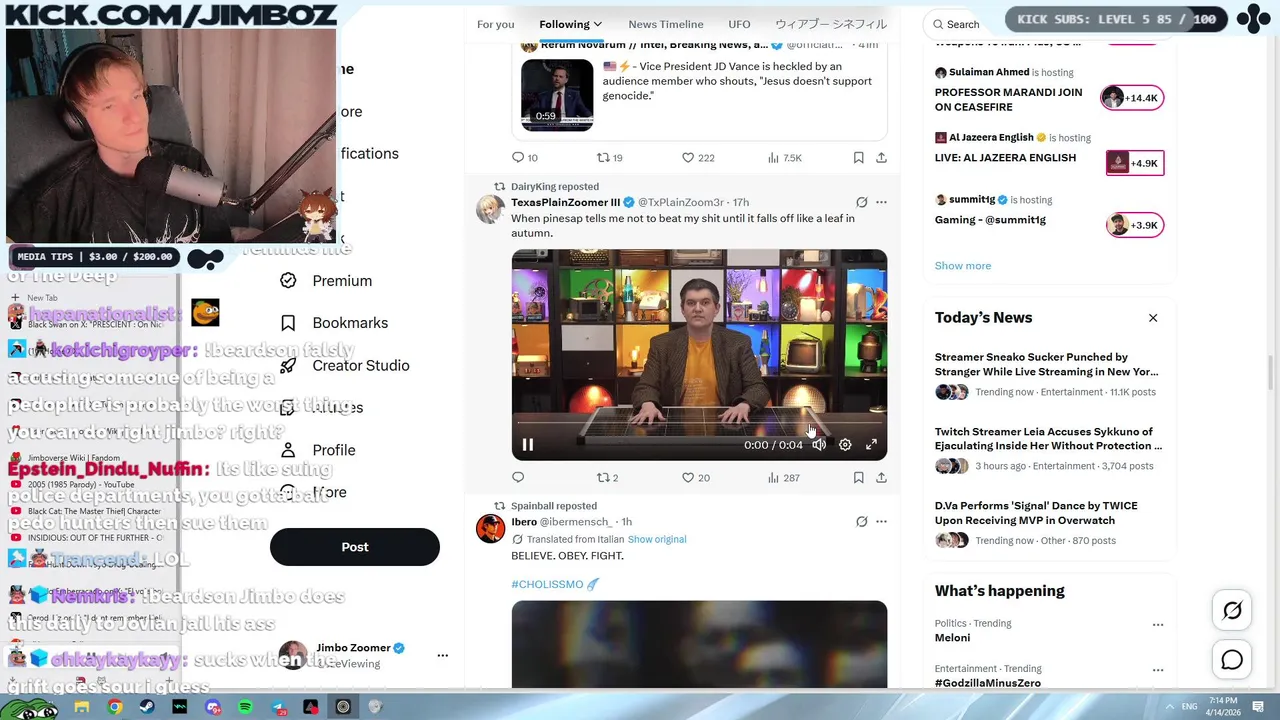Viewport: 1280px width, 720px height.
Task: Bookmark the TexasPlainZoomer III post
Action: 858,478
